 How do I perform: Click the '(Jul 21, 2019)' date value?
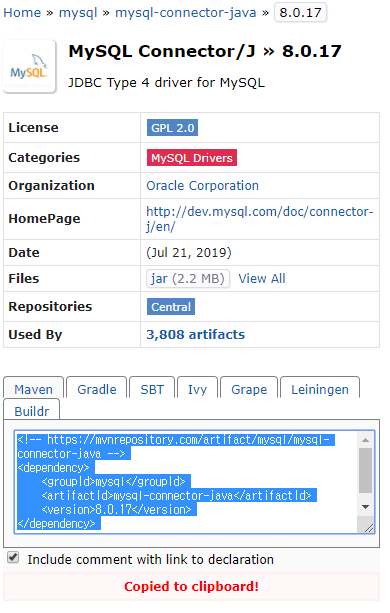(x=189, y=253)
